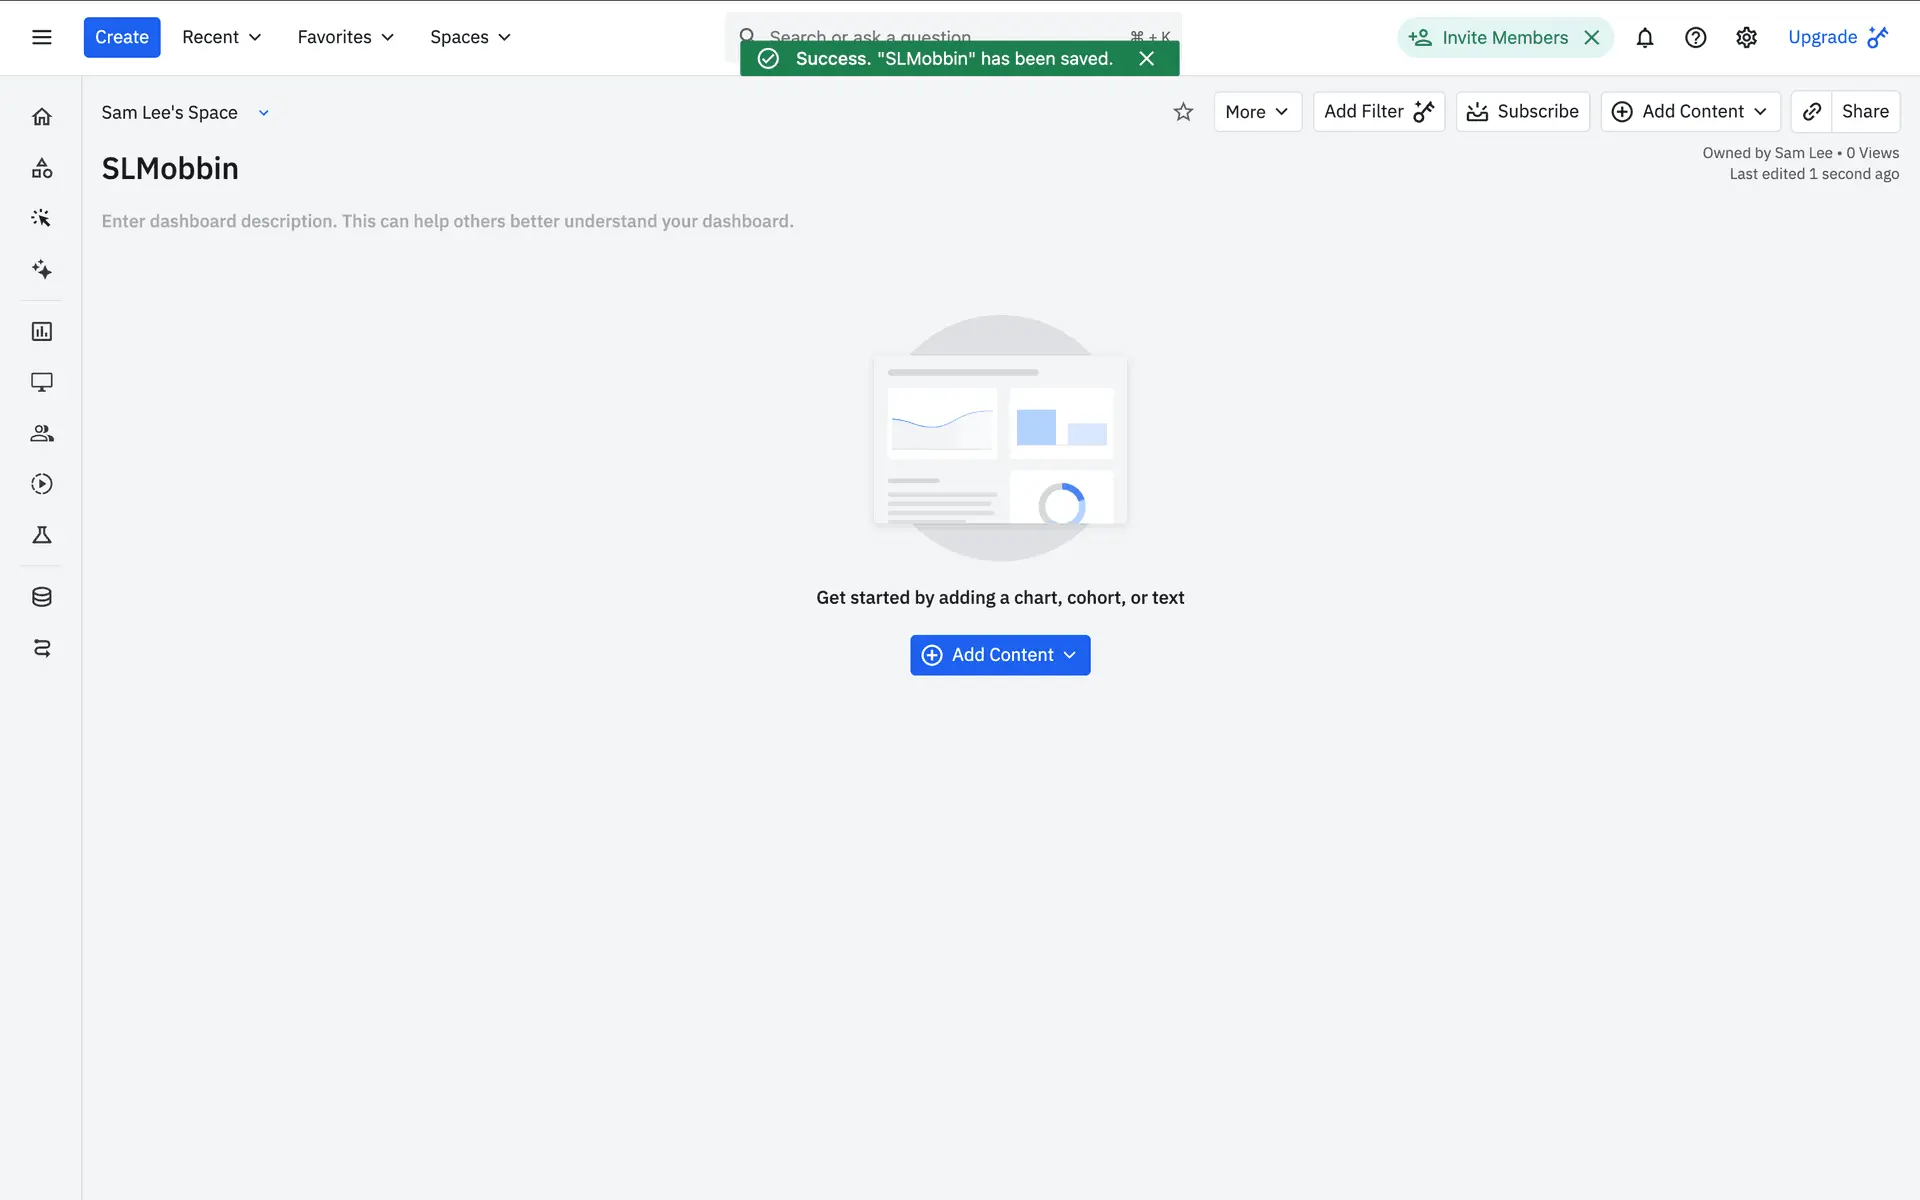Open the More dropdown
Viewport: 1920px width, 1200px height.
click(x=1257, y=112)
